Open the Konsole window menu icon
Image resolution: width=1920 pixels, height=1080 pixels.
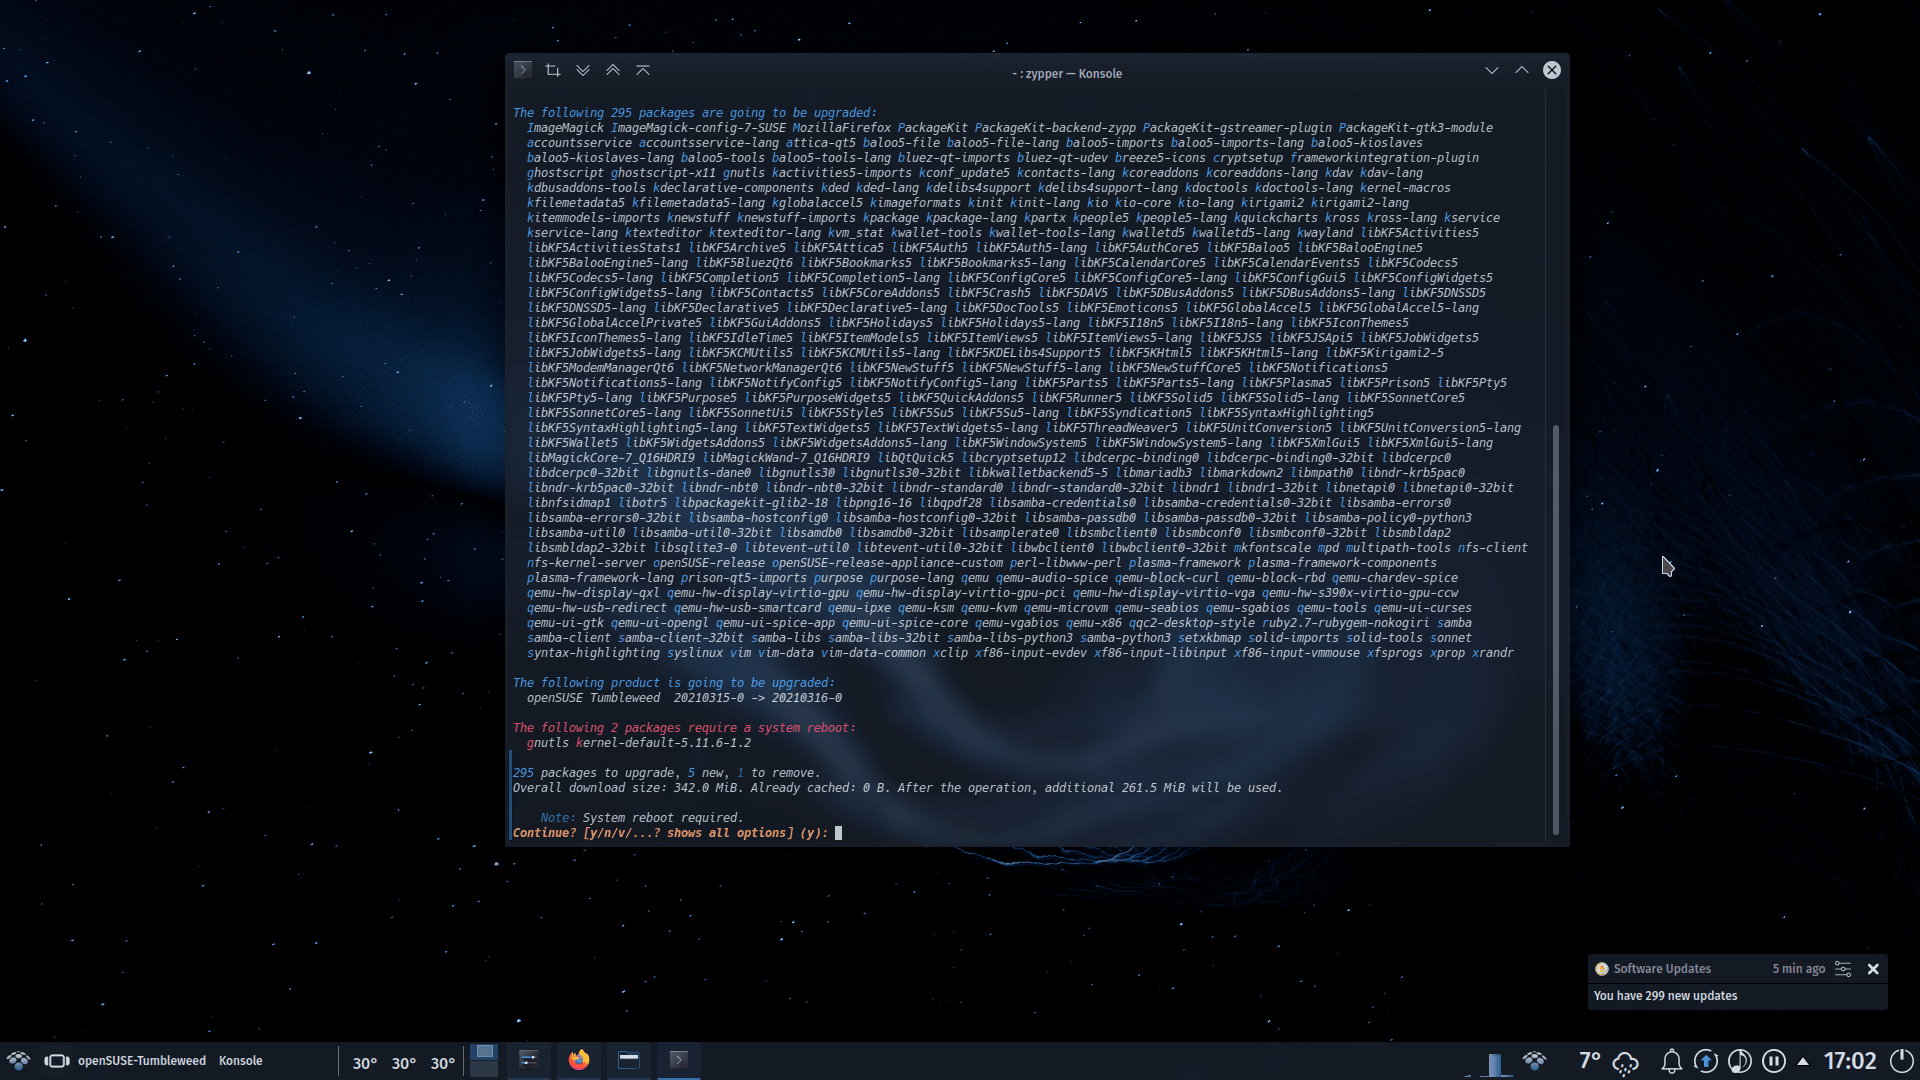[522, 70]
